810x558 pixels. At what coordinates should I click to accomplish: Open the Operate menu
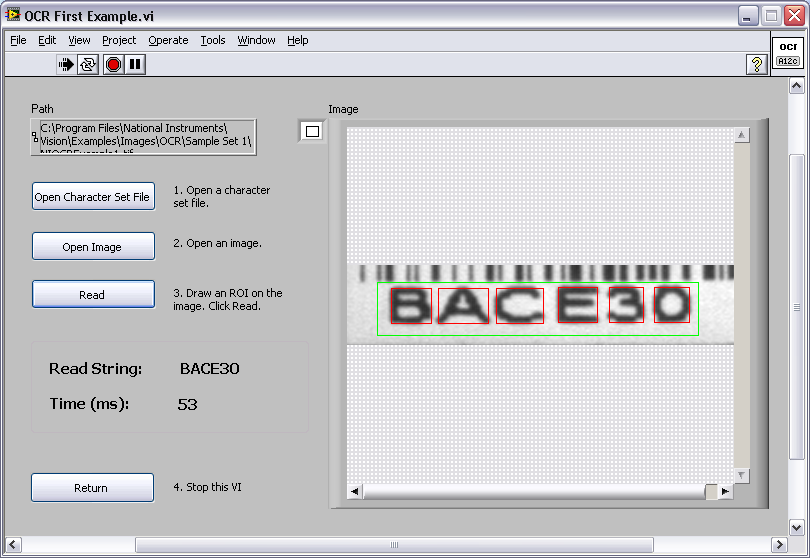coord(168,40)
